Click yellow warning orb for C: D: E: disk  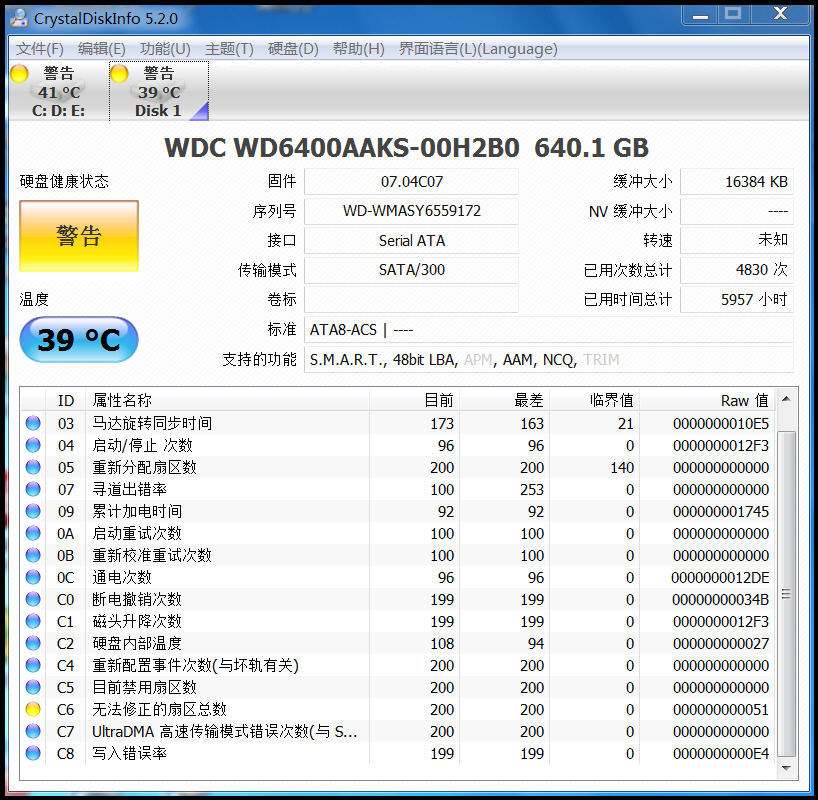point(19,74)
